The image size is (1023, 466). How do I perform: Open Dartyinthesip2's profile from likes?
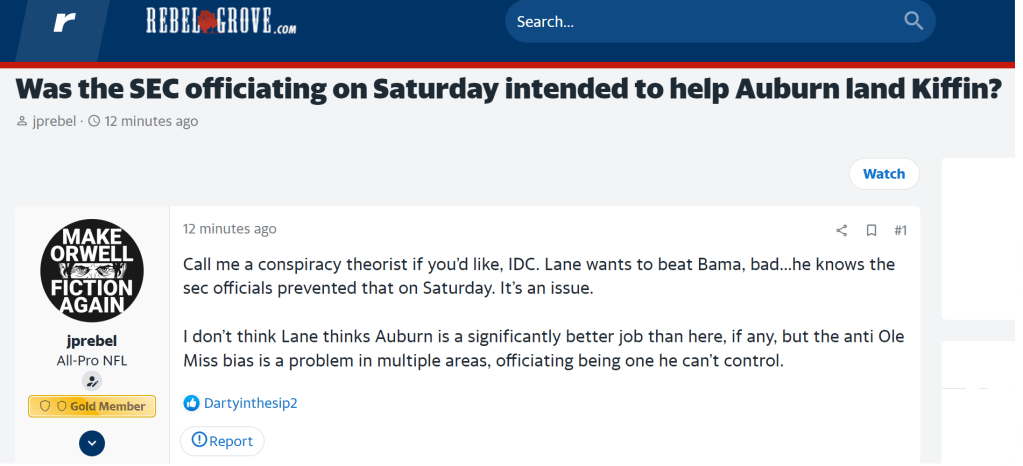[x=251, y=403]
